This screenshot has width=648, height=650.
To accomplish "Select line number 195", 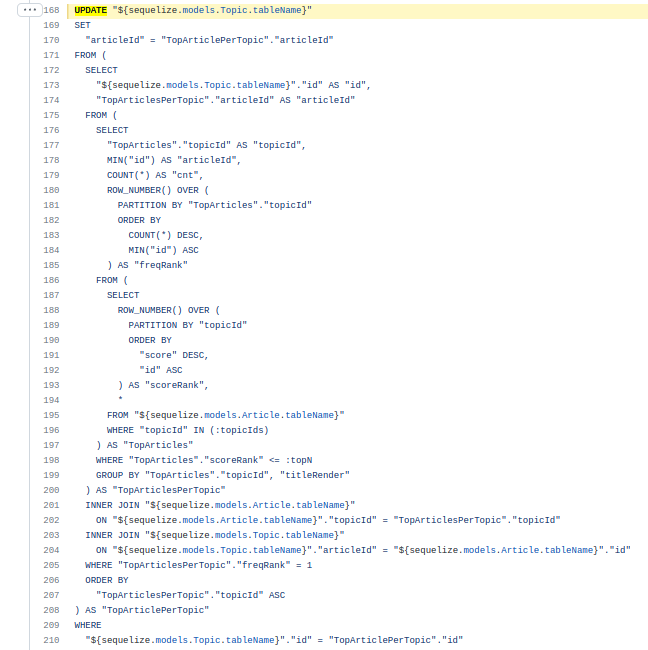I will click(x=51, y=415).
